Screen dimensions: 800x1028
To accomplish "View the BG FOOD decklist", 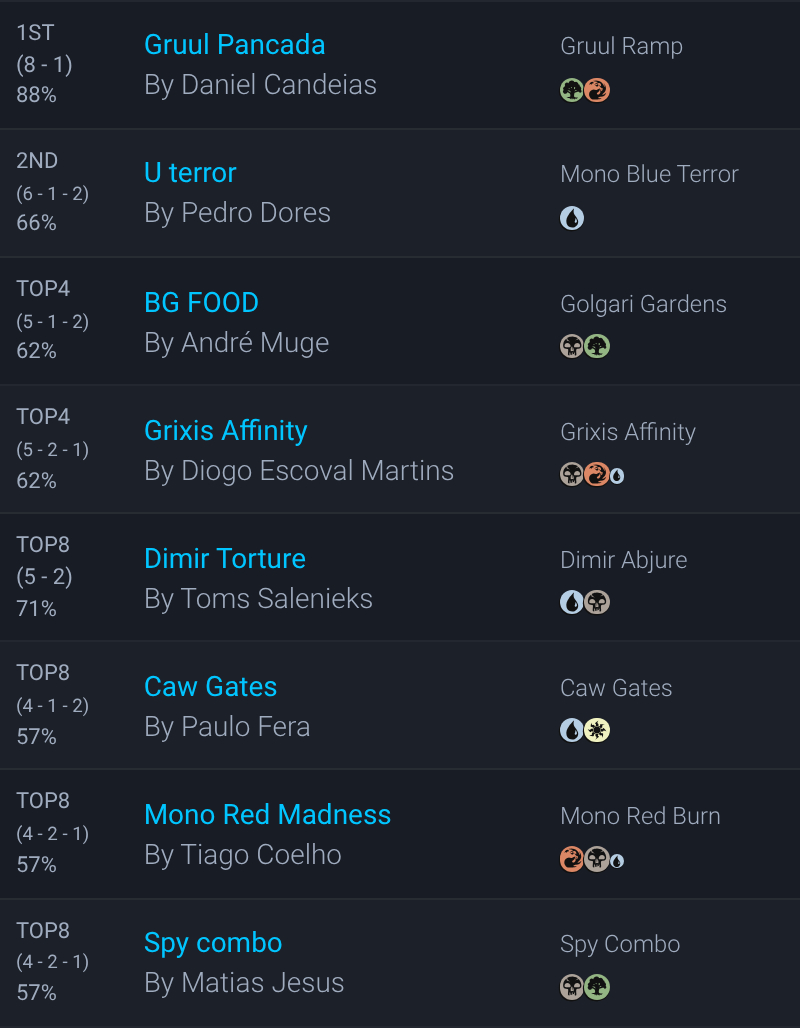I will point(201,302).
